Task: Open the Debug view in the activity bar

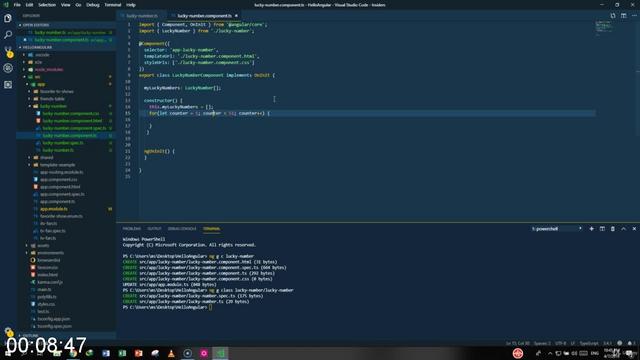Action: [x=8, y=68]
